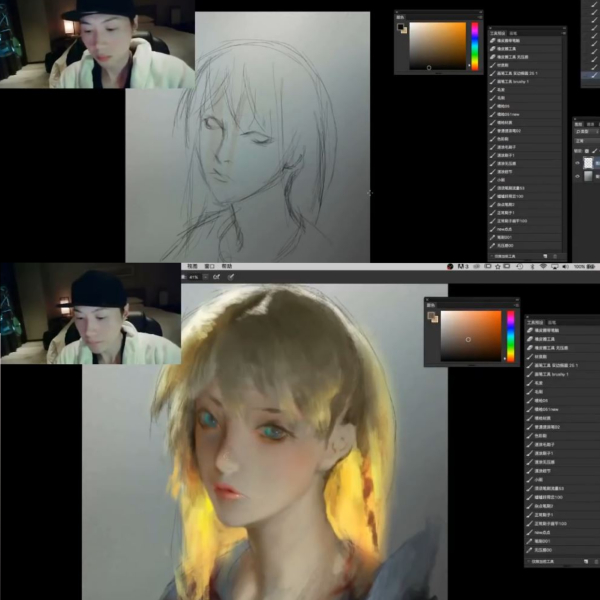Switch to second tab in portrait screen presets panel
600x600 pixels.
point(551,322)
